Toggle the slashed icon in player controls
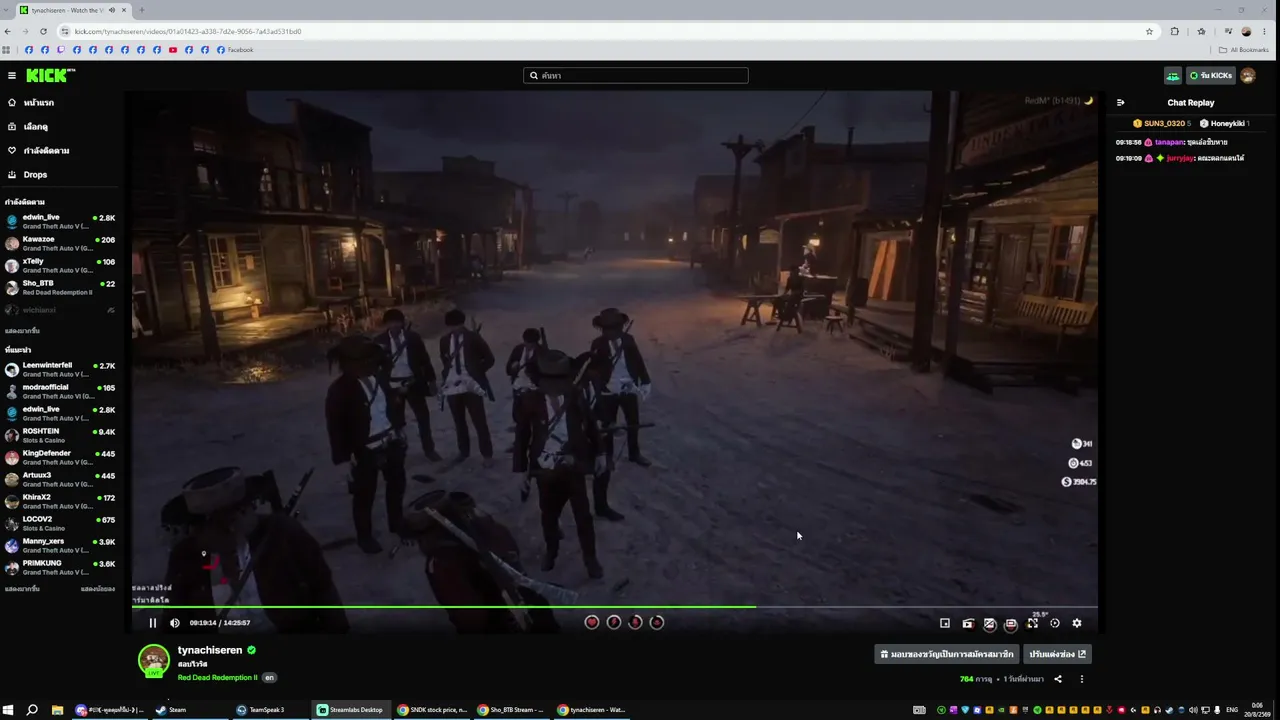The height and width of the screenshot is (720, 1280). click(x=990, y=623)
